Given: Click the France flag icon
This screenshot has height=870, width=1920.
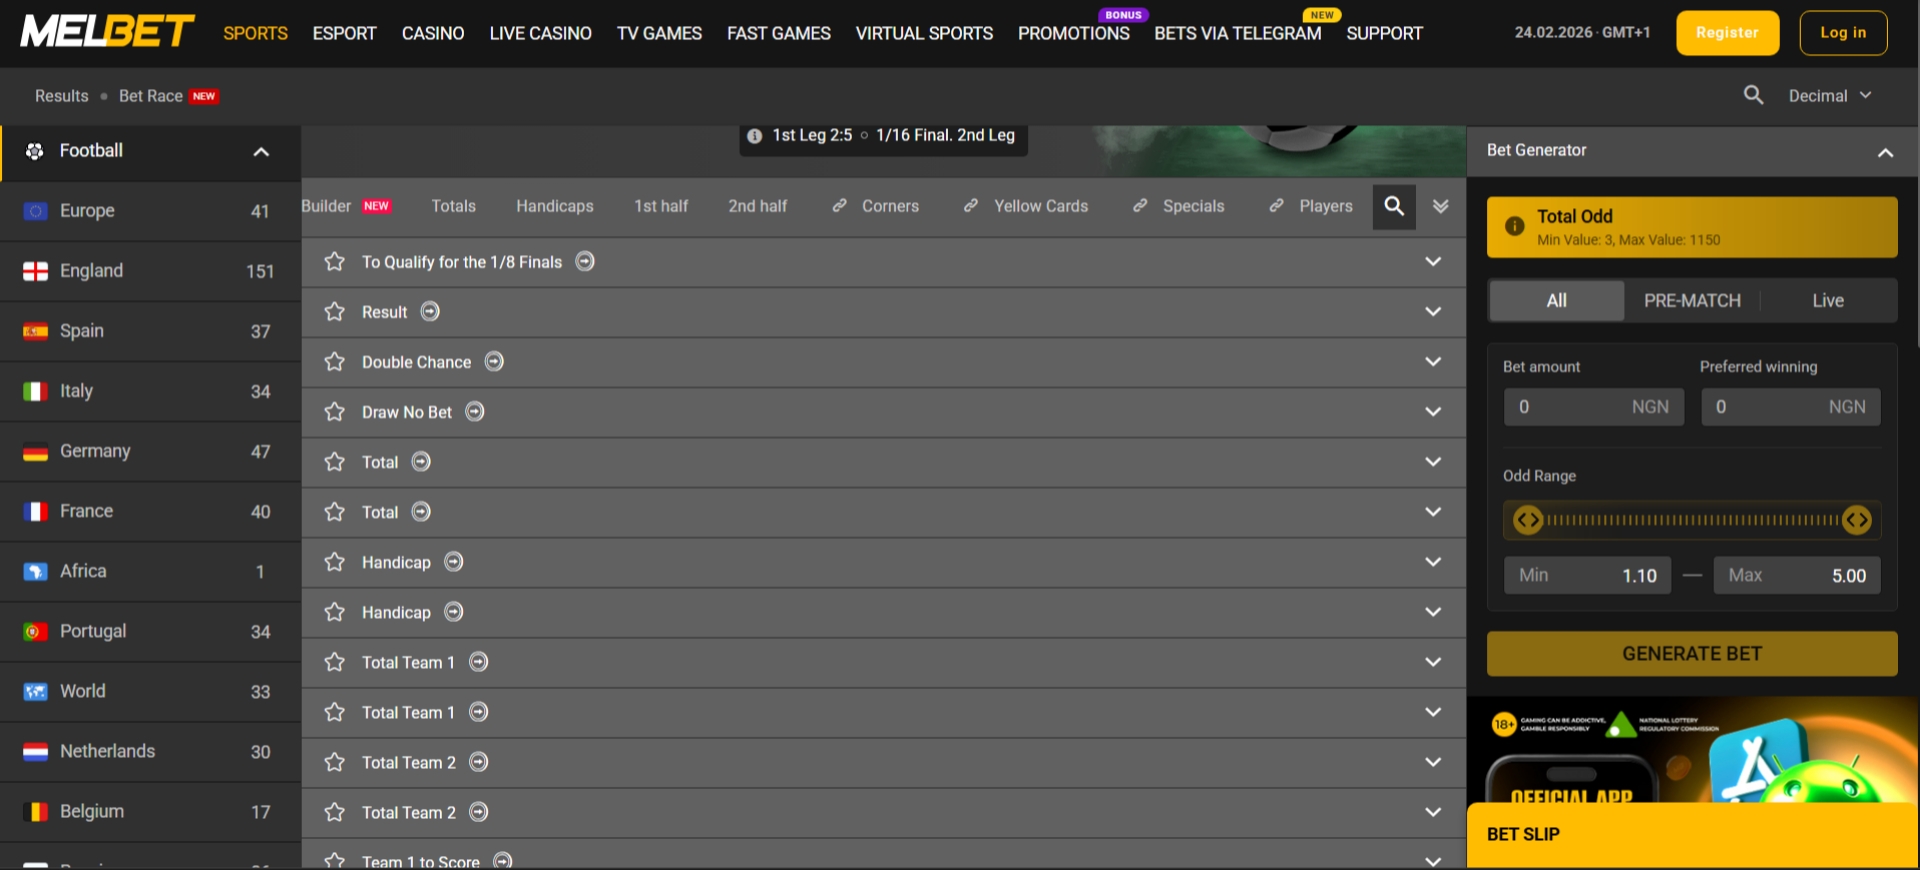Looking at the screenshot, I should click(35, 511).
